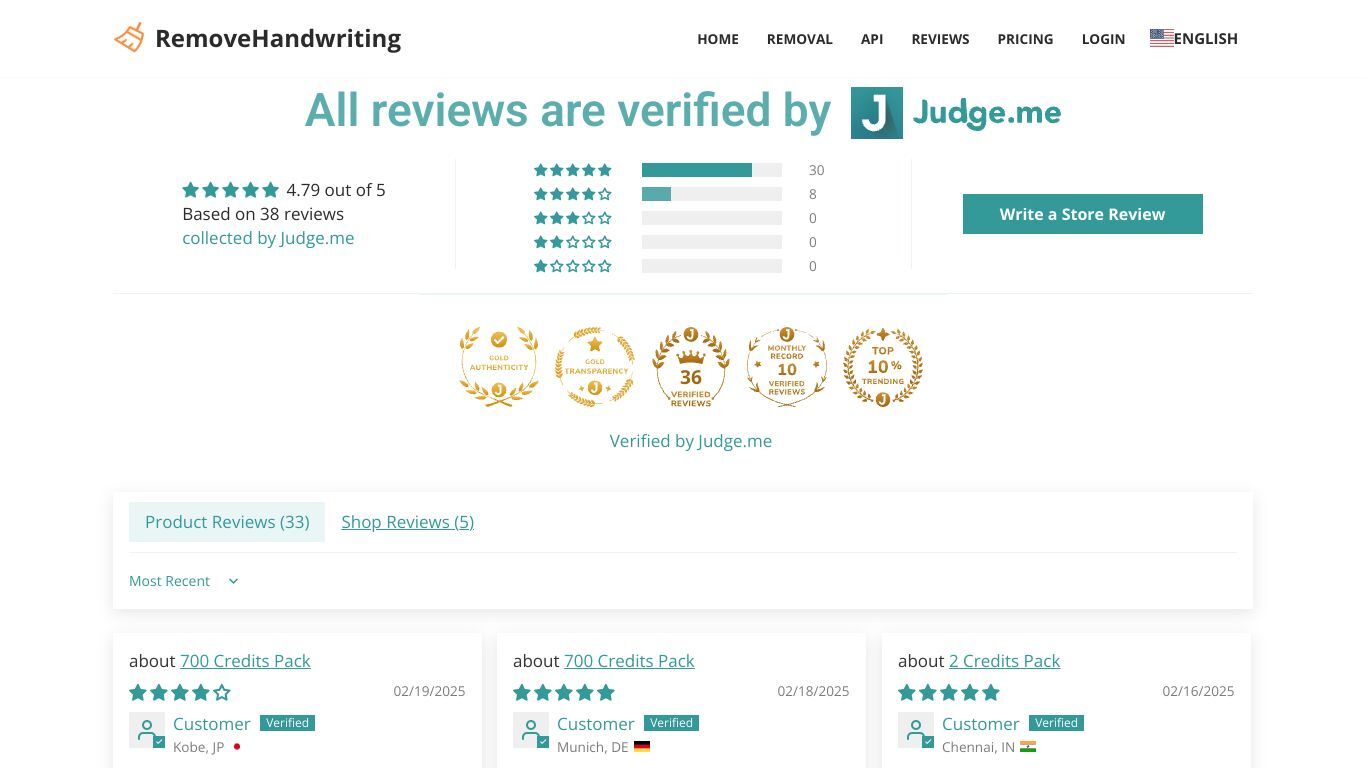Click Customer name above Kobe, JP
The image size is (1366, 768).
212,724
